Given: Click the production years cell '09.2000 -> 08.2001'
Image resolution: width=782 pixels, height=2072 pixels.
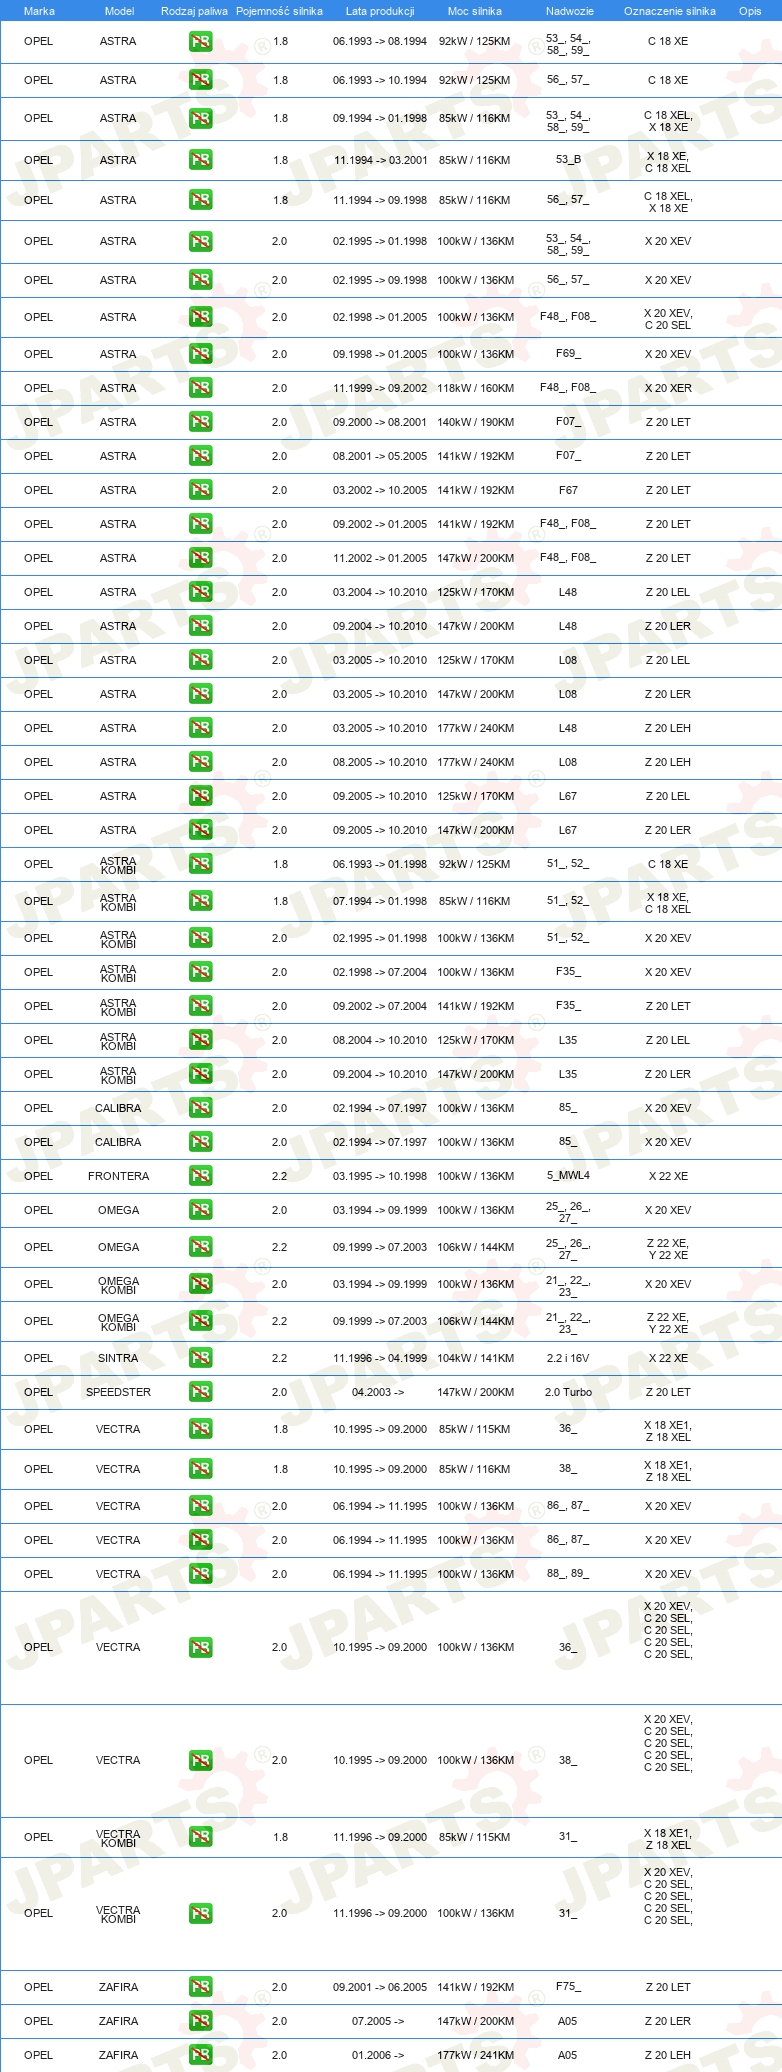Looking at the screenshot, I should click(380, 422).
